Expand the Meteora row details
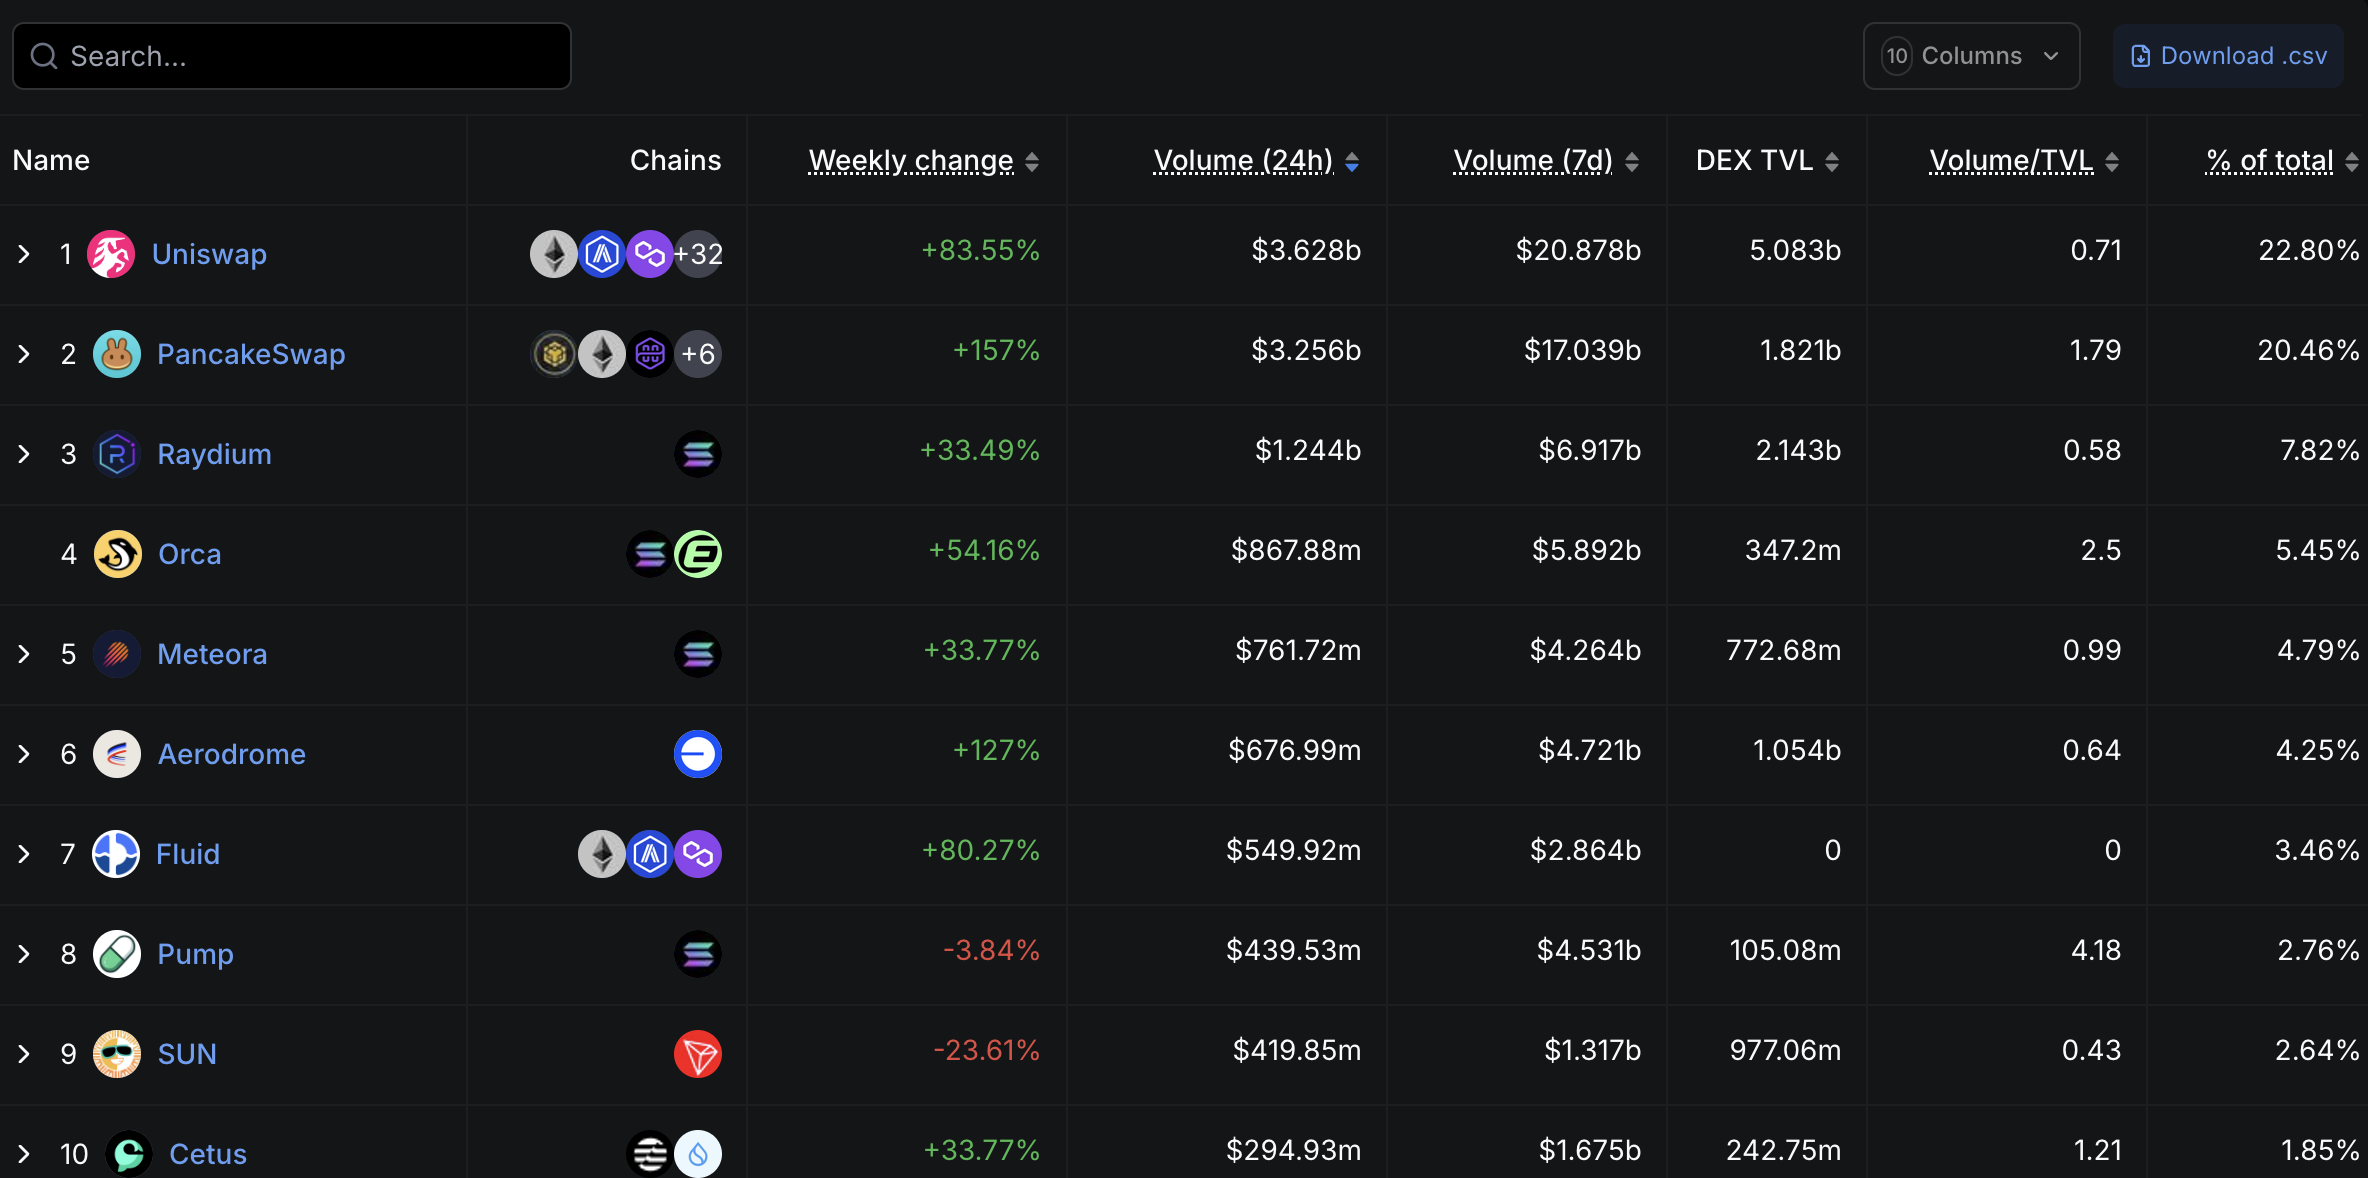Viewport: 2368px width, 1178px height. pyautogui.click(x=24, y=654)
